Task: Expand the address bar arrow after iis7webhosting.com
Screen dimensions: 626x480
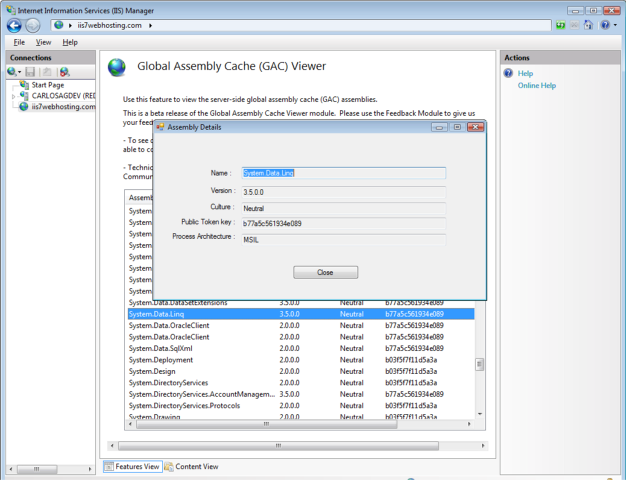Action: point(151,26)
